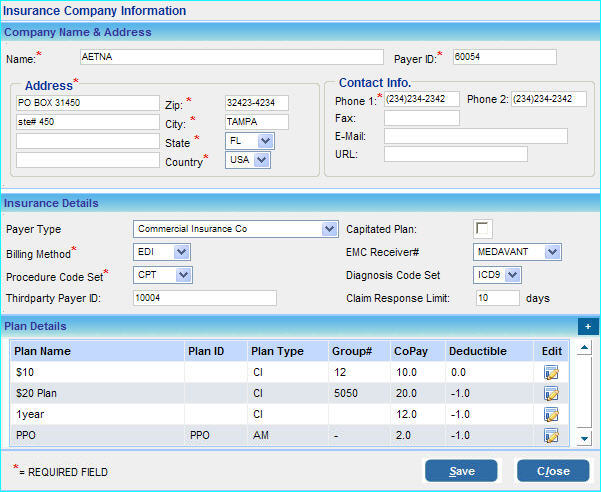Viewport: 601px width, 492px height.
Task: Click the edit icon for $20 Plan
Action: pyautogui.click(x=550, y=393)
